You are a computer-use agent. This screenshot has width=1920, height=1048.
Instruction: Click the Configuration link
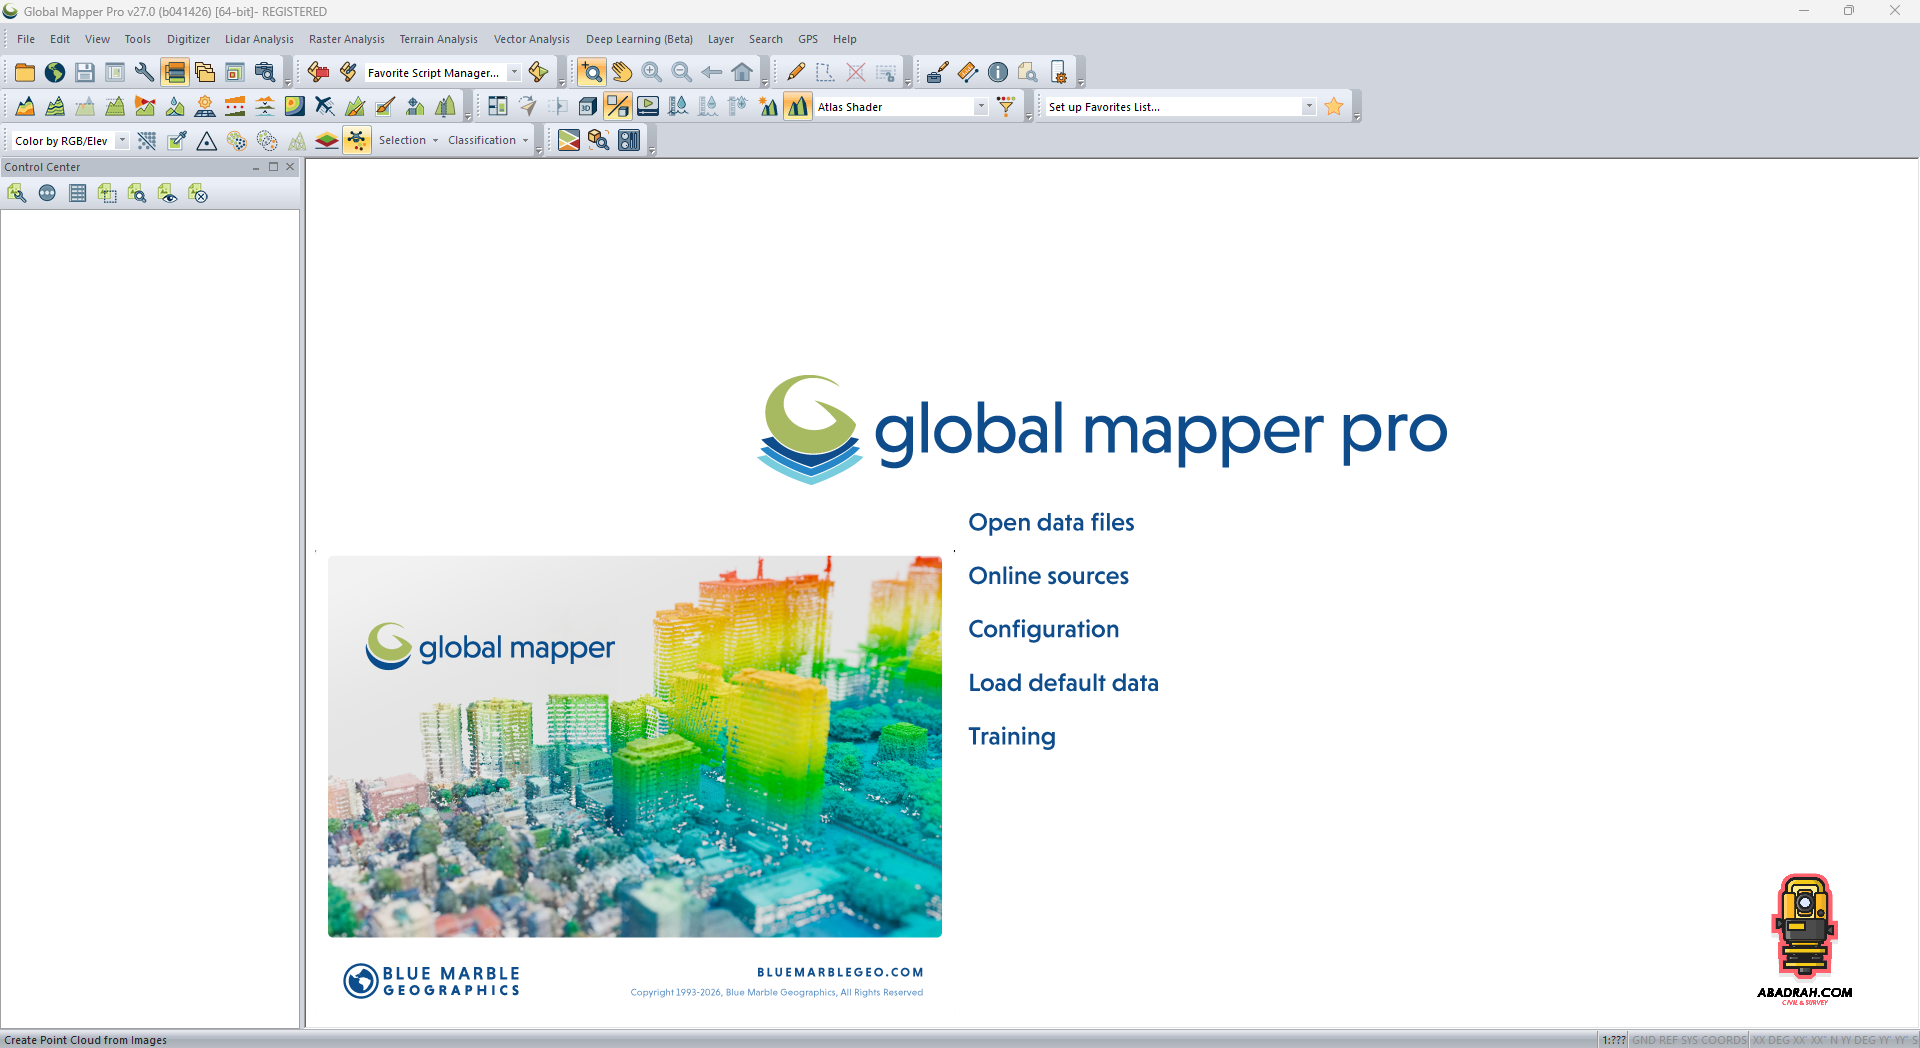tap(1043, 630)
